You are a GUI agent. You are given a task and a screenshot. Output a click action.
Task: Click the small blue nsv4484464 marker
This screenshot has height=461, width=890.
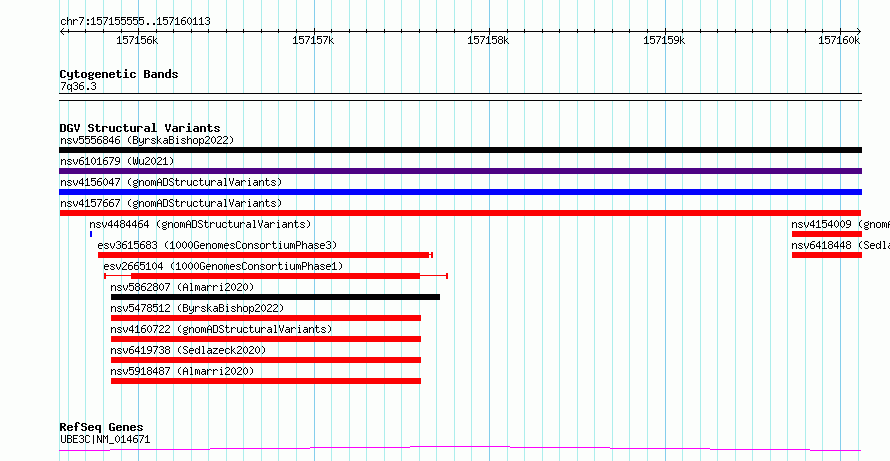91,234
